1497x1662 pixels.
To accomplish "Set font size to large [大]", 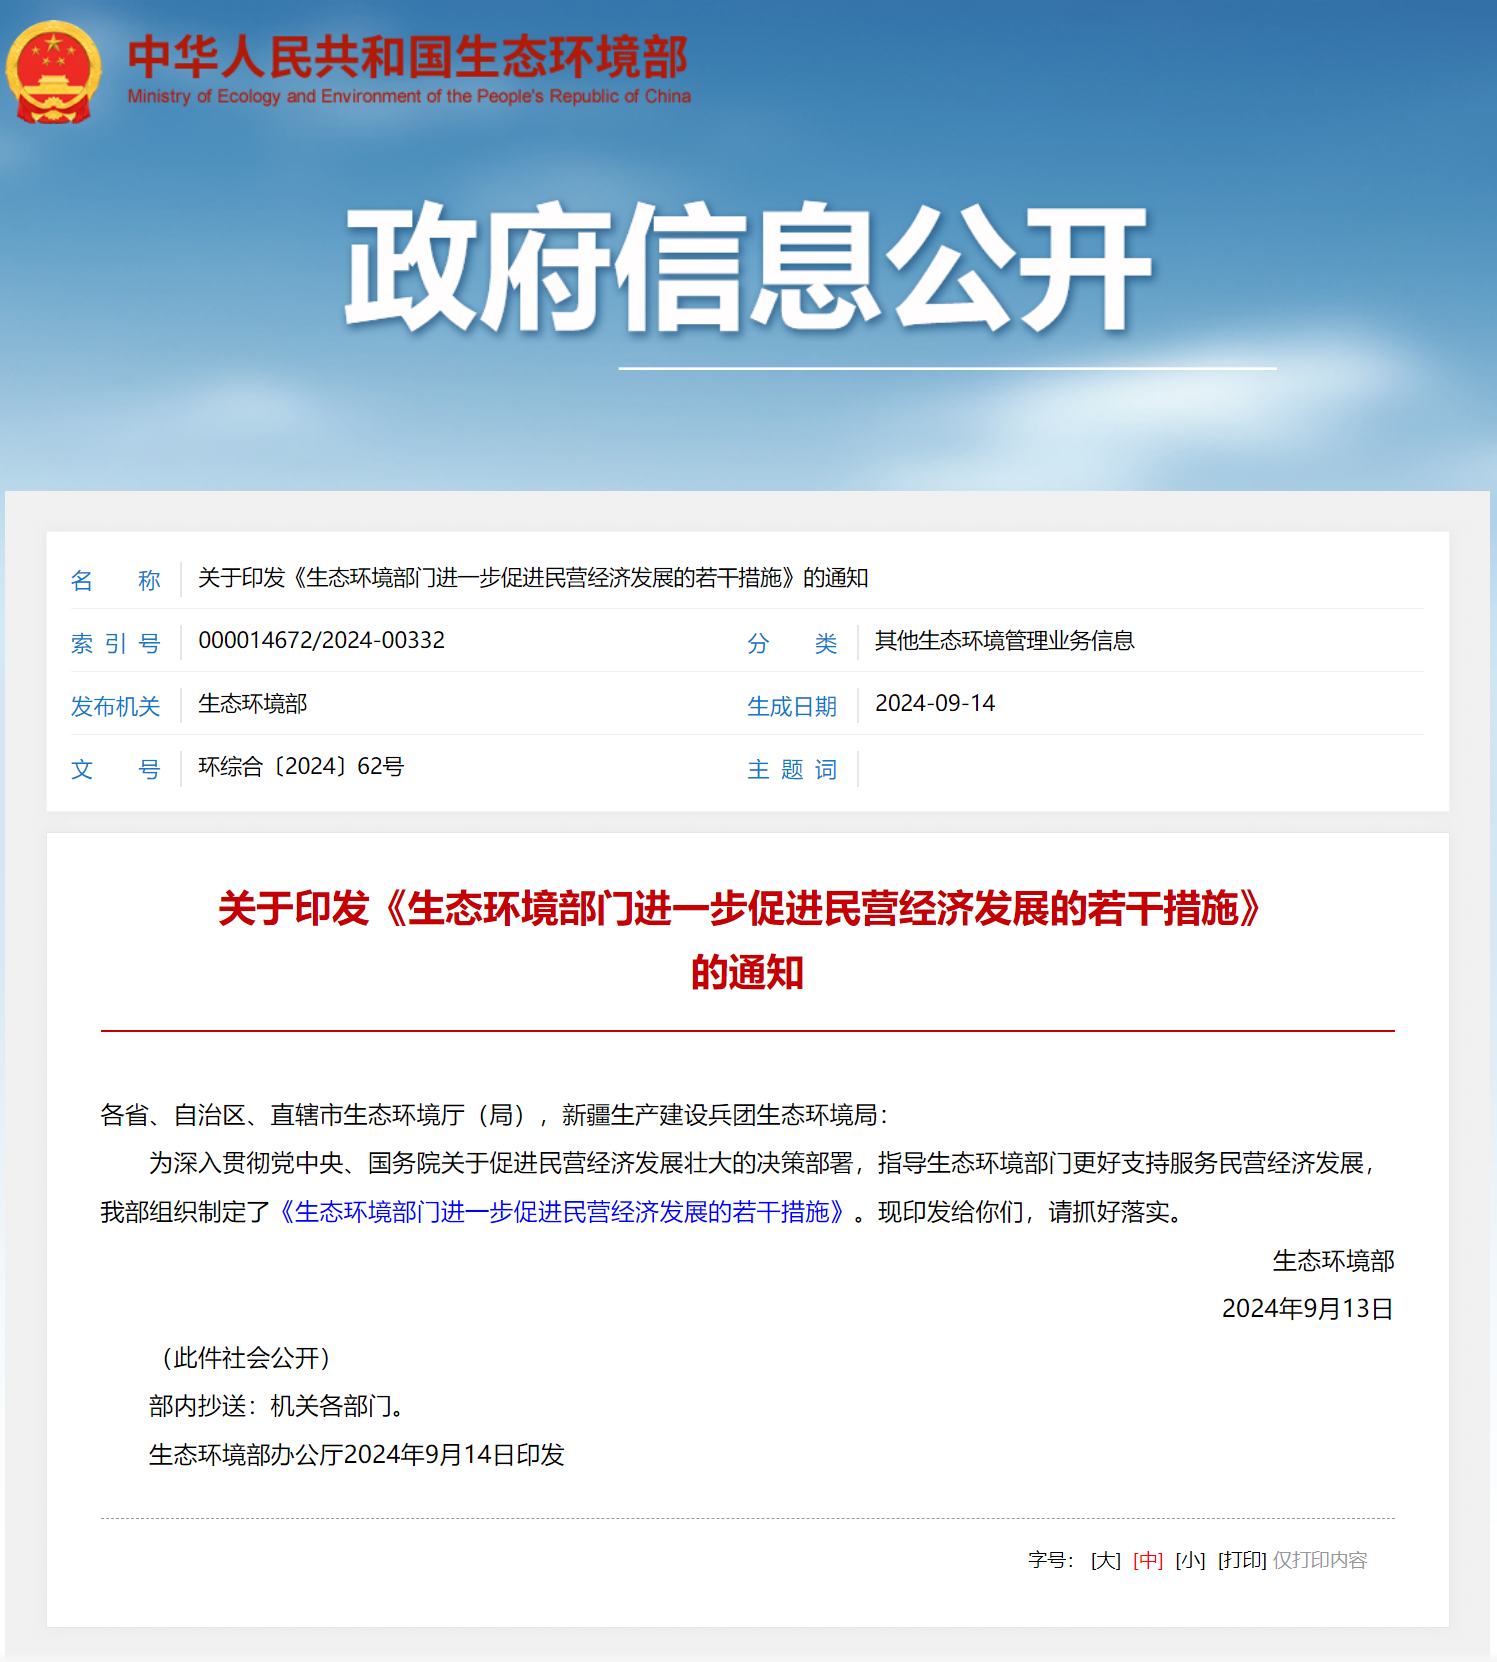I will click(1105, 1560).
